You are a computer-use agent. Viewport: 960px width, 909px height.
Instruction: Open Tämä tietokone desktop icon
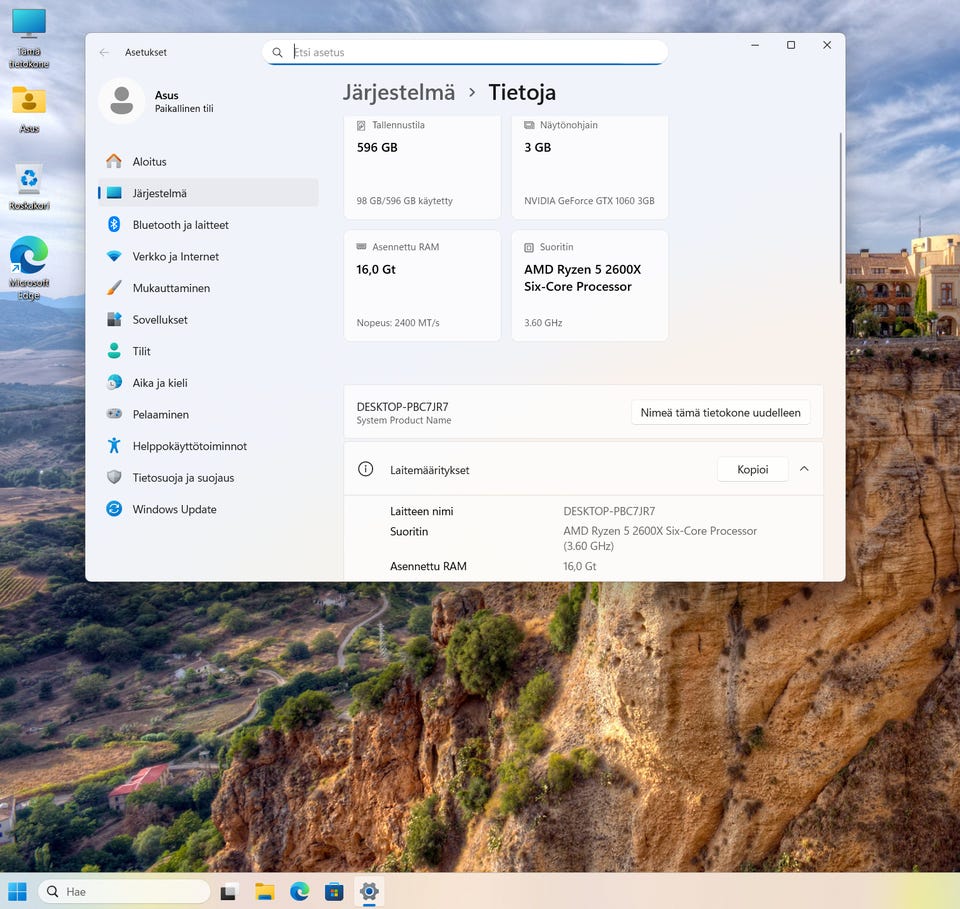(29, 38)
